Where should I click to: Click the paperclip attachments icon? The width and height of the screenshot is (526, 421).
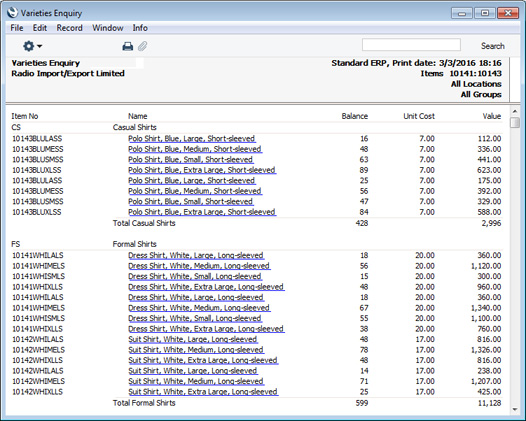tap(143, 46)
